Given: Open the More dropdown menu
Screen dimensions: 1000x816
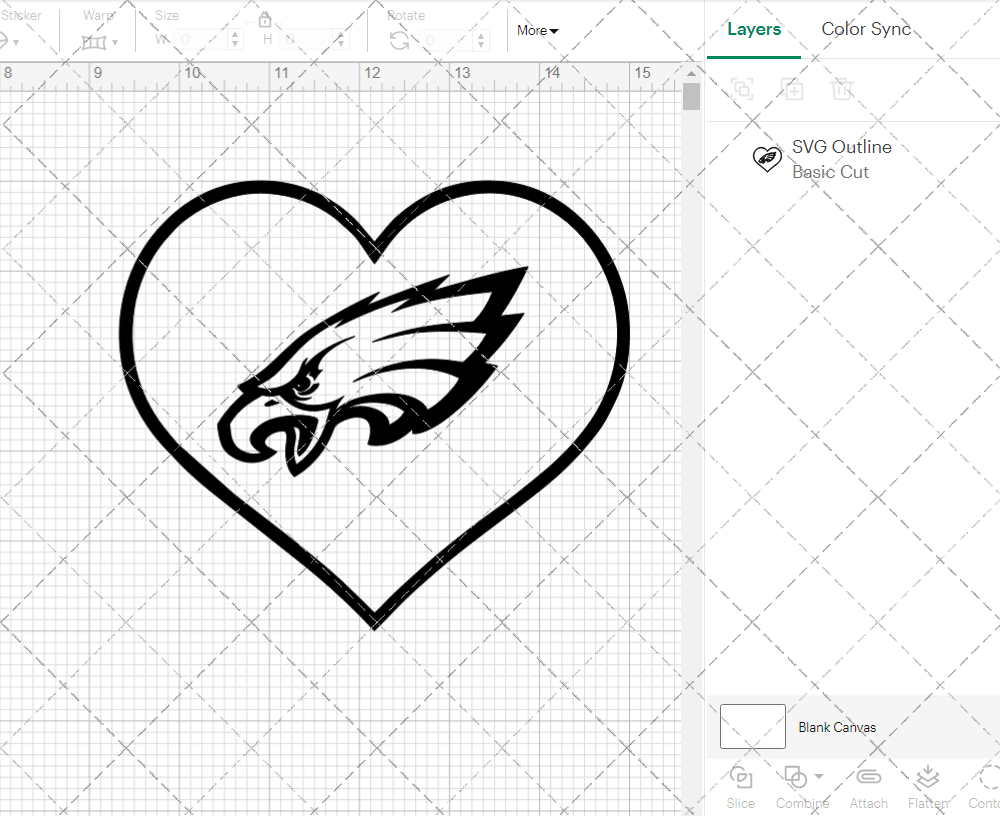Looking at the screenshot, I should coord(537,30).
